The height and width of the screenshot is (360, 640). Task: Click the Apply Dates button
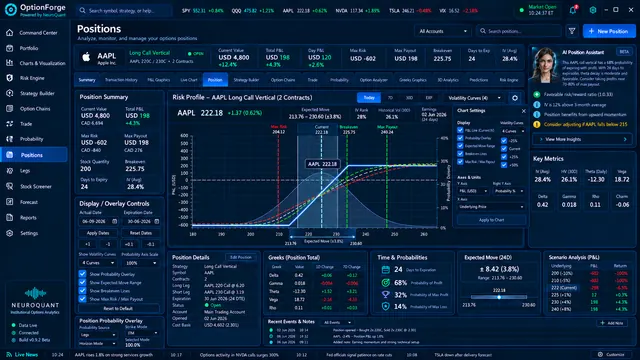[x=98, y=233]
